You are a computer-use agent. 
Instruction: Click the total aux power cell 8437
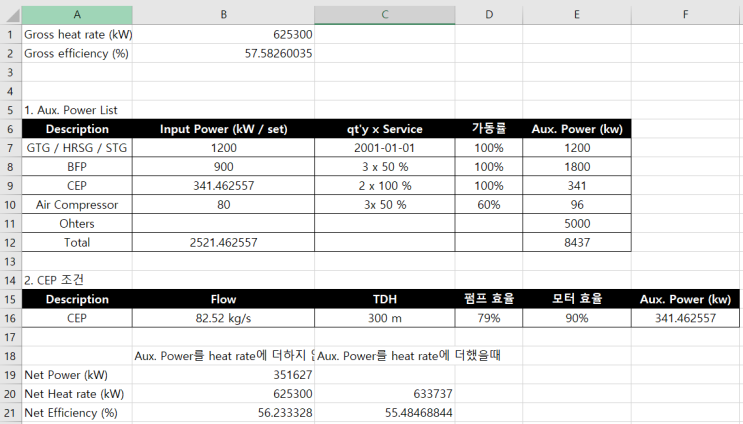click(576, 243)
